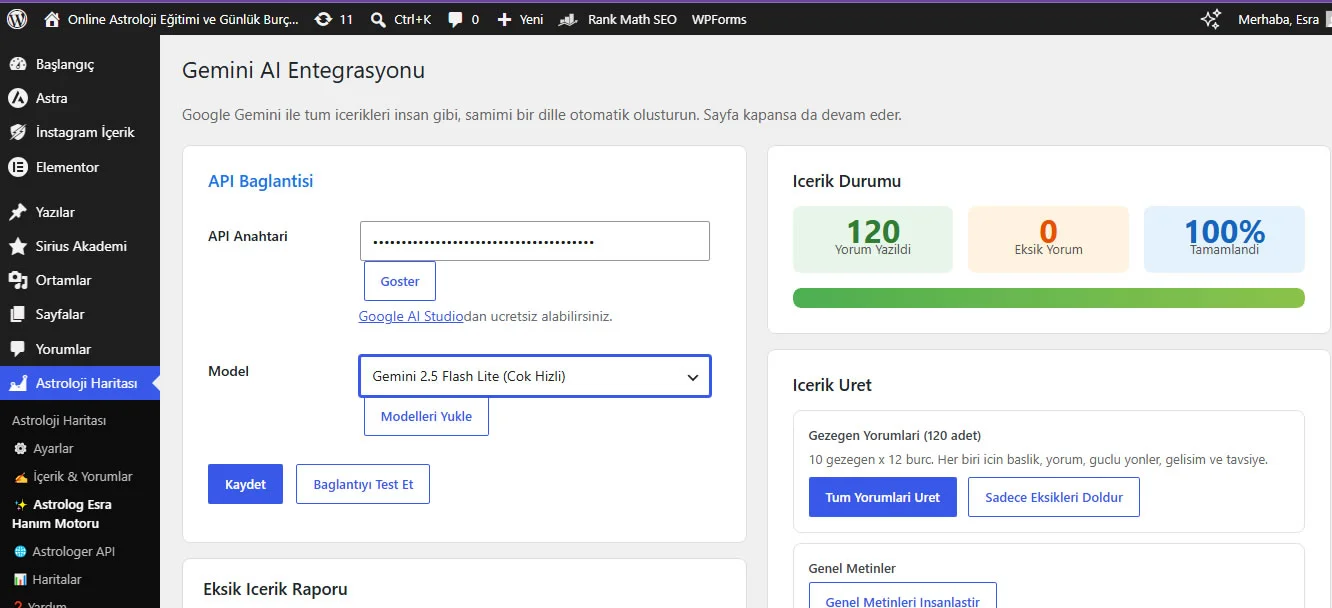Click the AI sparkle icon near Merhaba
The width and height of the screenshot is (1332, 608).
coord(1211,19)
